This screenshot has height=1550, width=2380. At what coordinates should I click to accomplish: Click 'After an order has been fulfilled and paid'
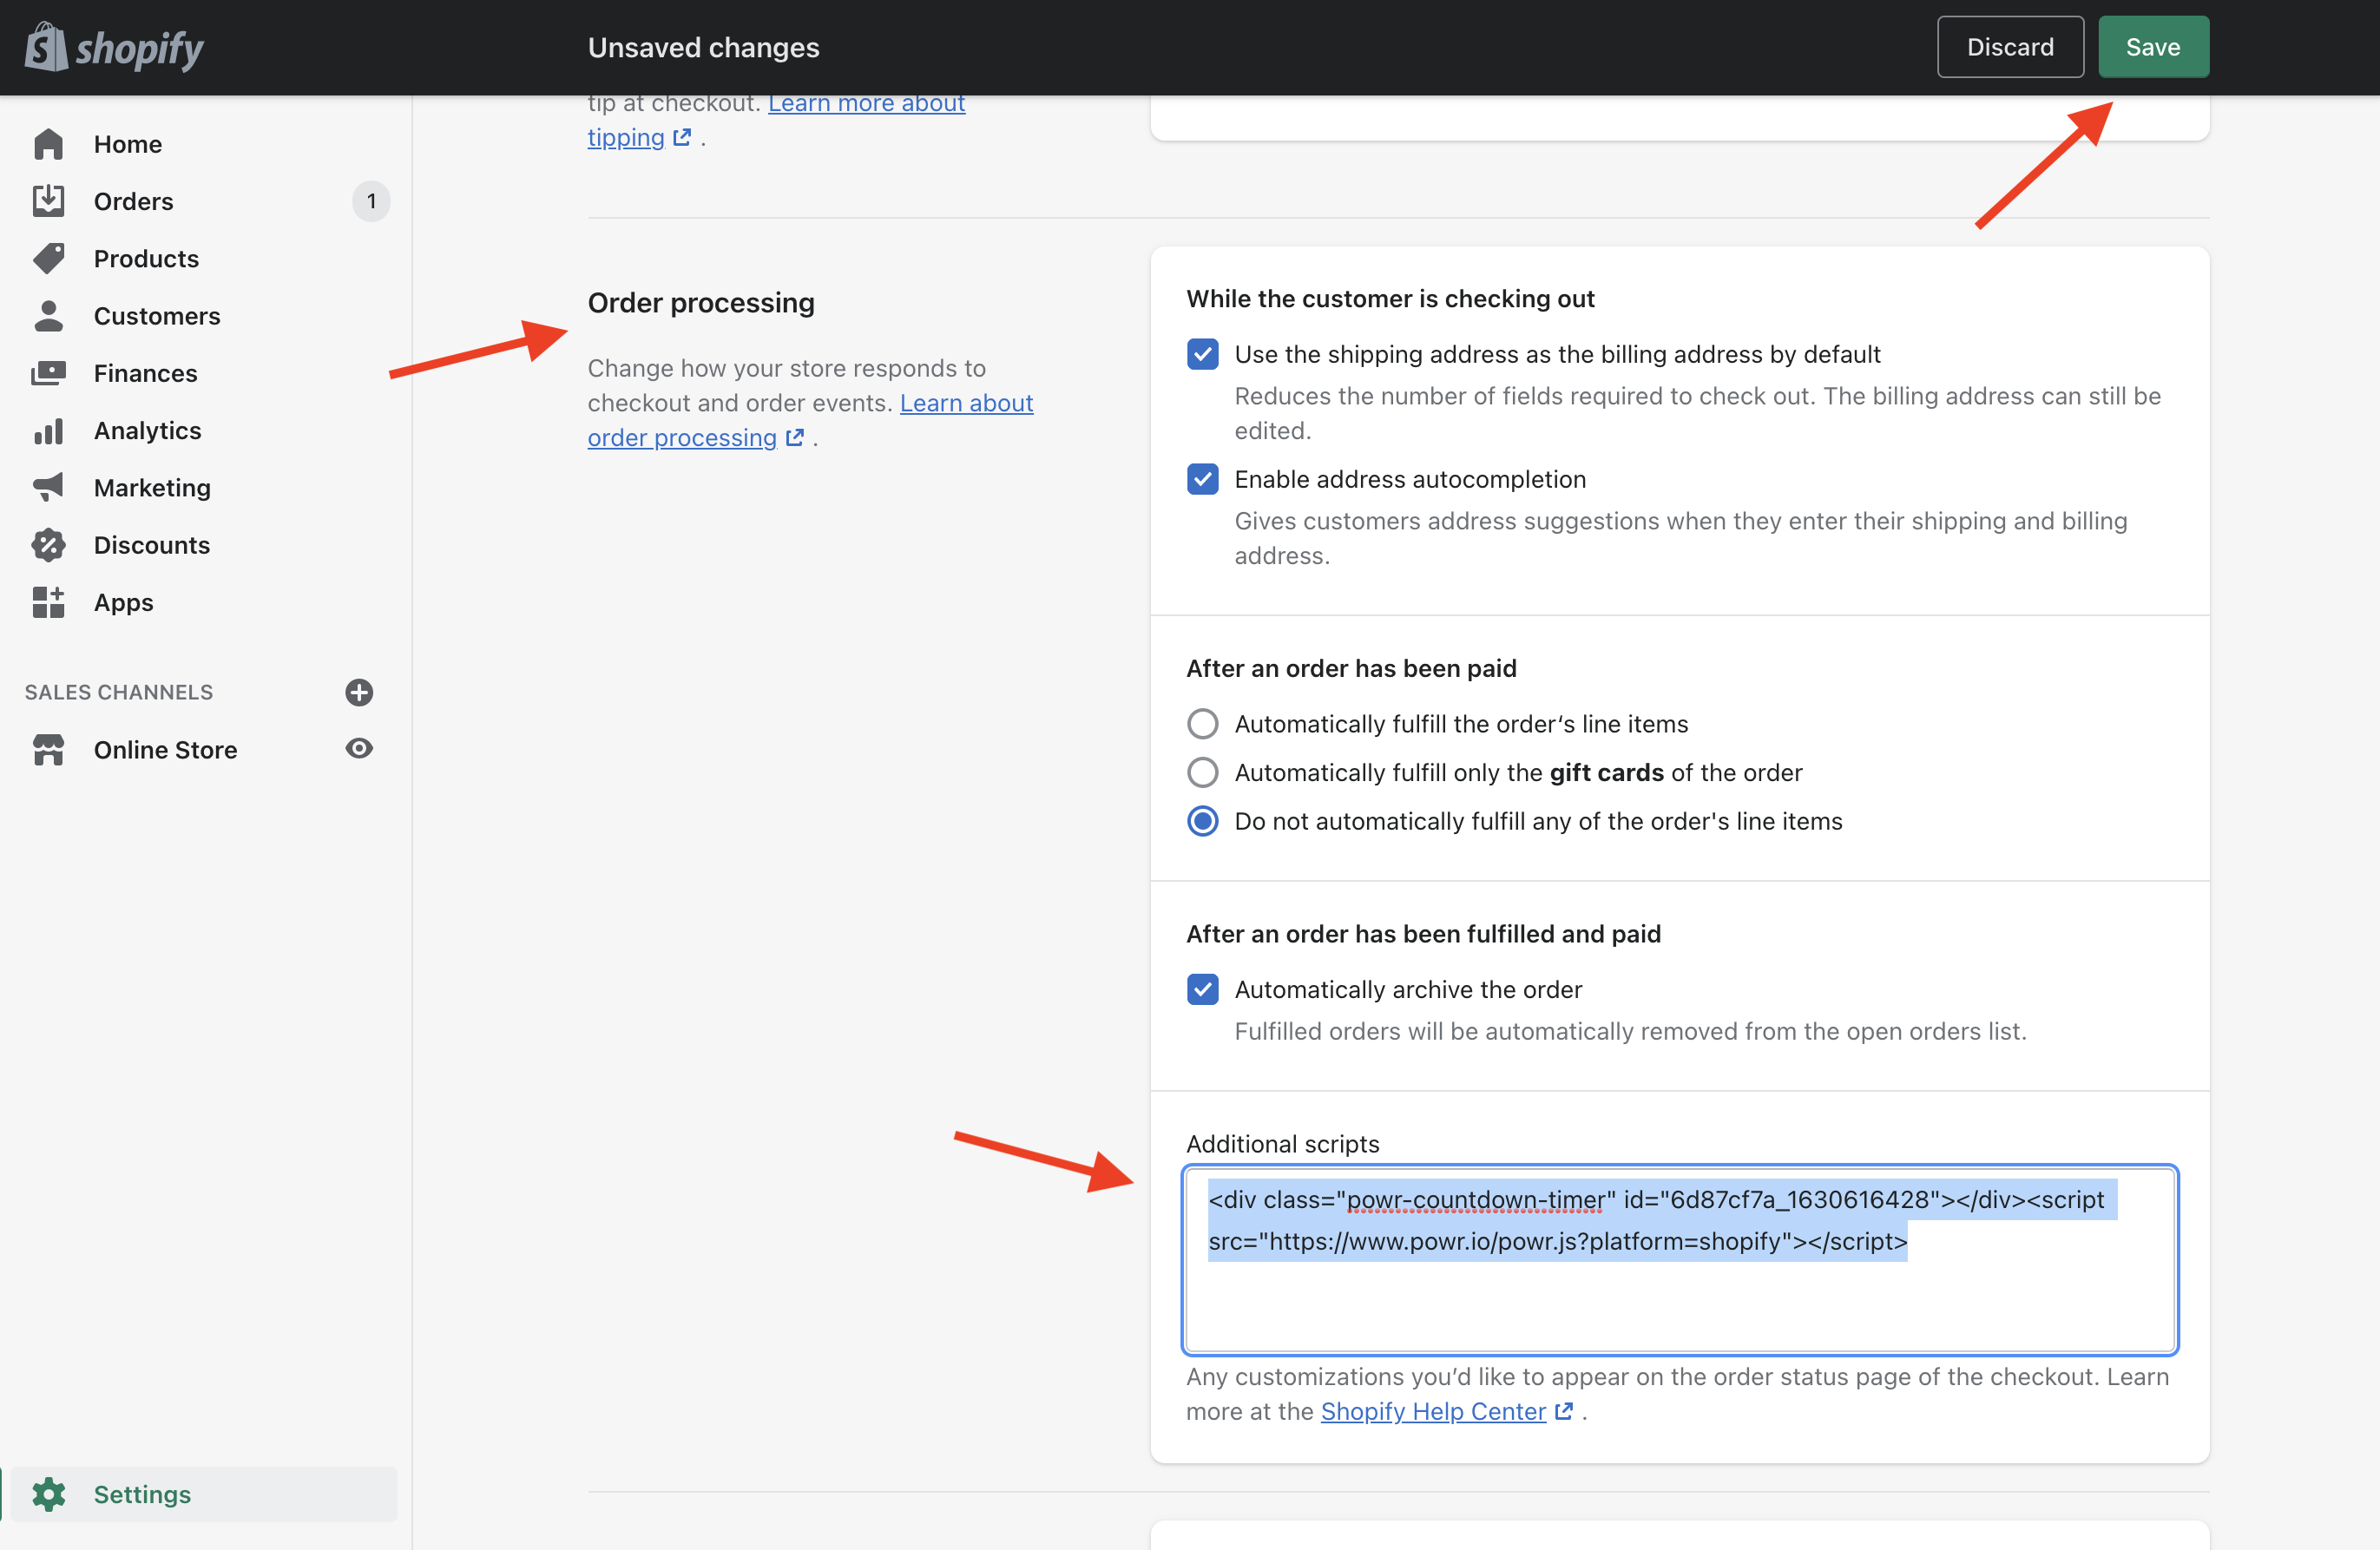(1423, 933)
